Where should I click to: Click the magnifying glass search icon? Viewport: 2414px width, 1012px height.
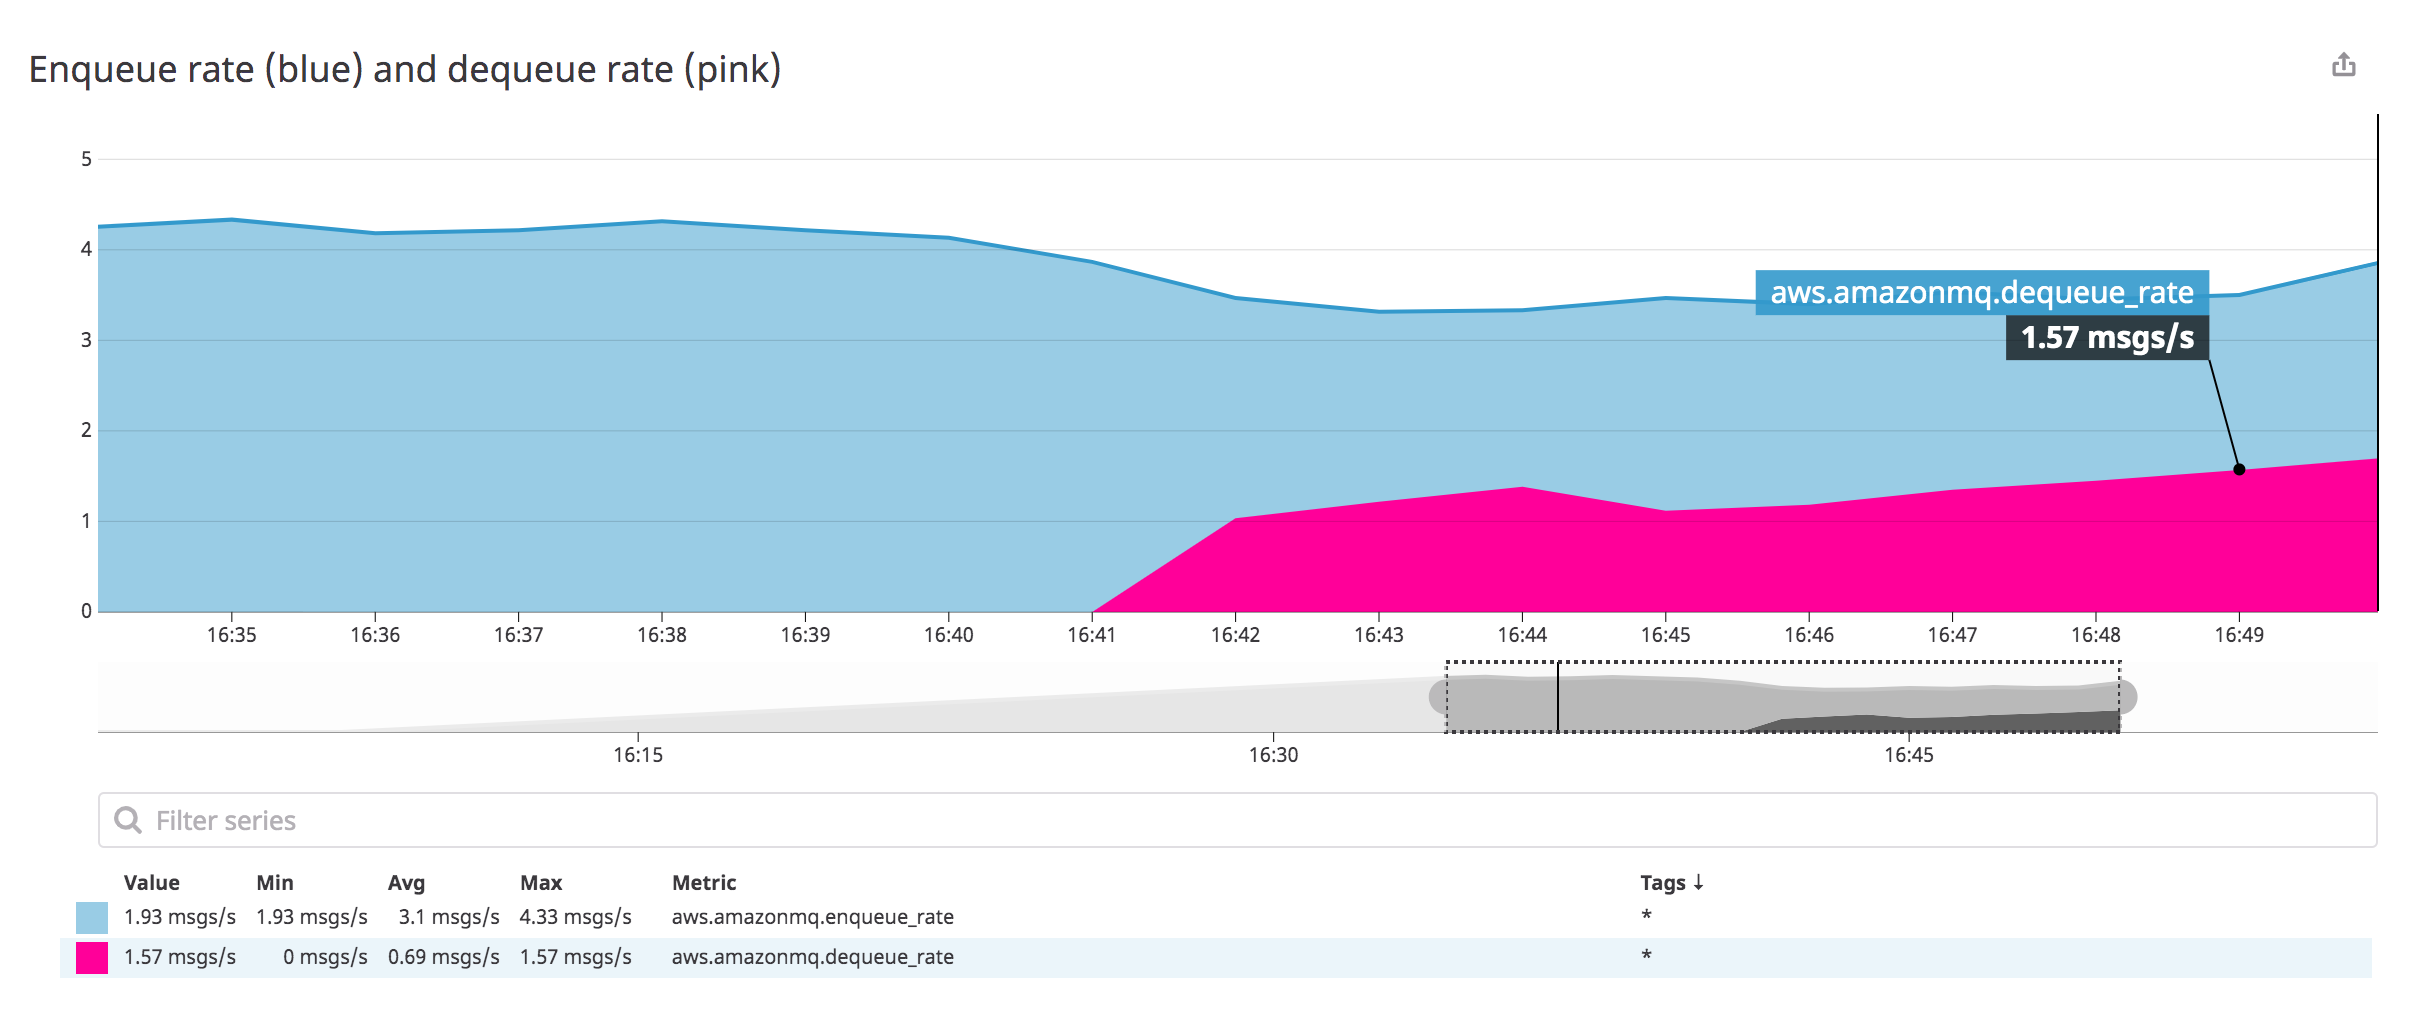pyautogui.click(x=129, y=819)
